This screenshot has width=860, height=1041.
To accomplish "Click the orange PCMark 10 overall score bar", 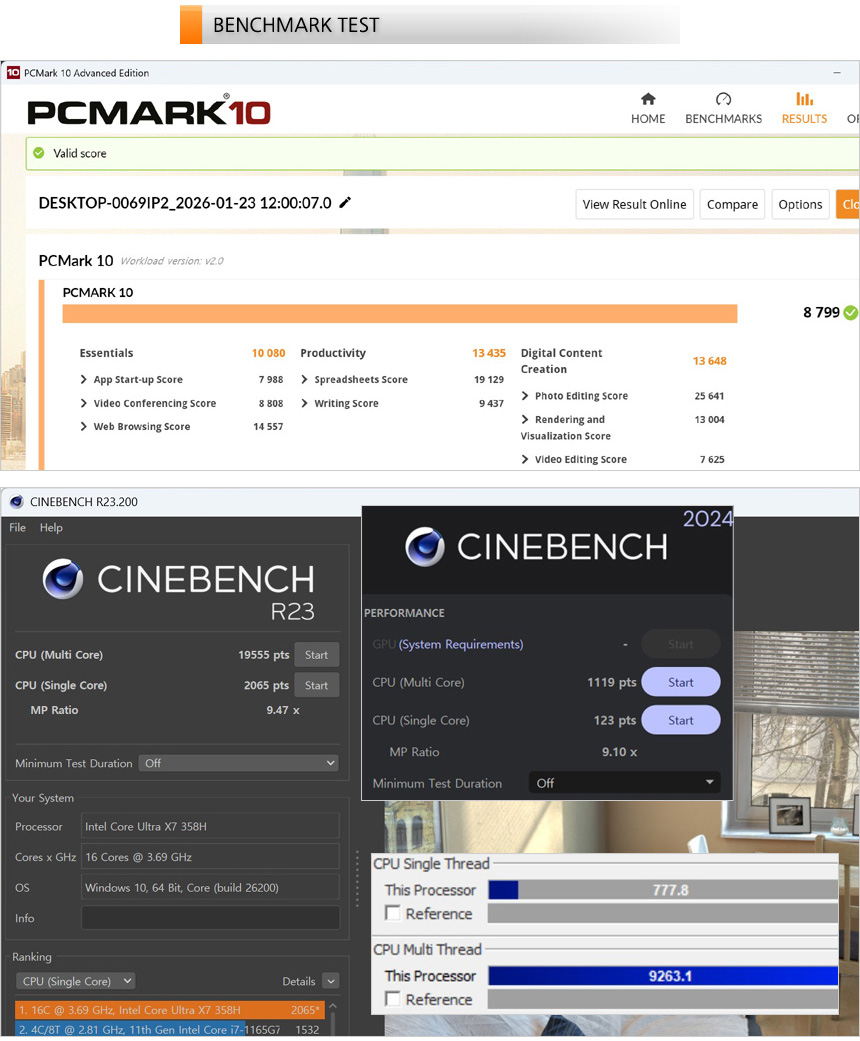I will click(399, 314).
